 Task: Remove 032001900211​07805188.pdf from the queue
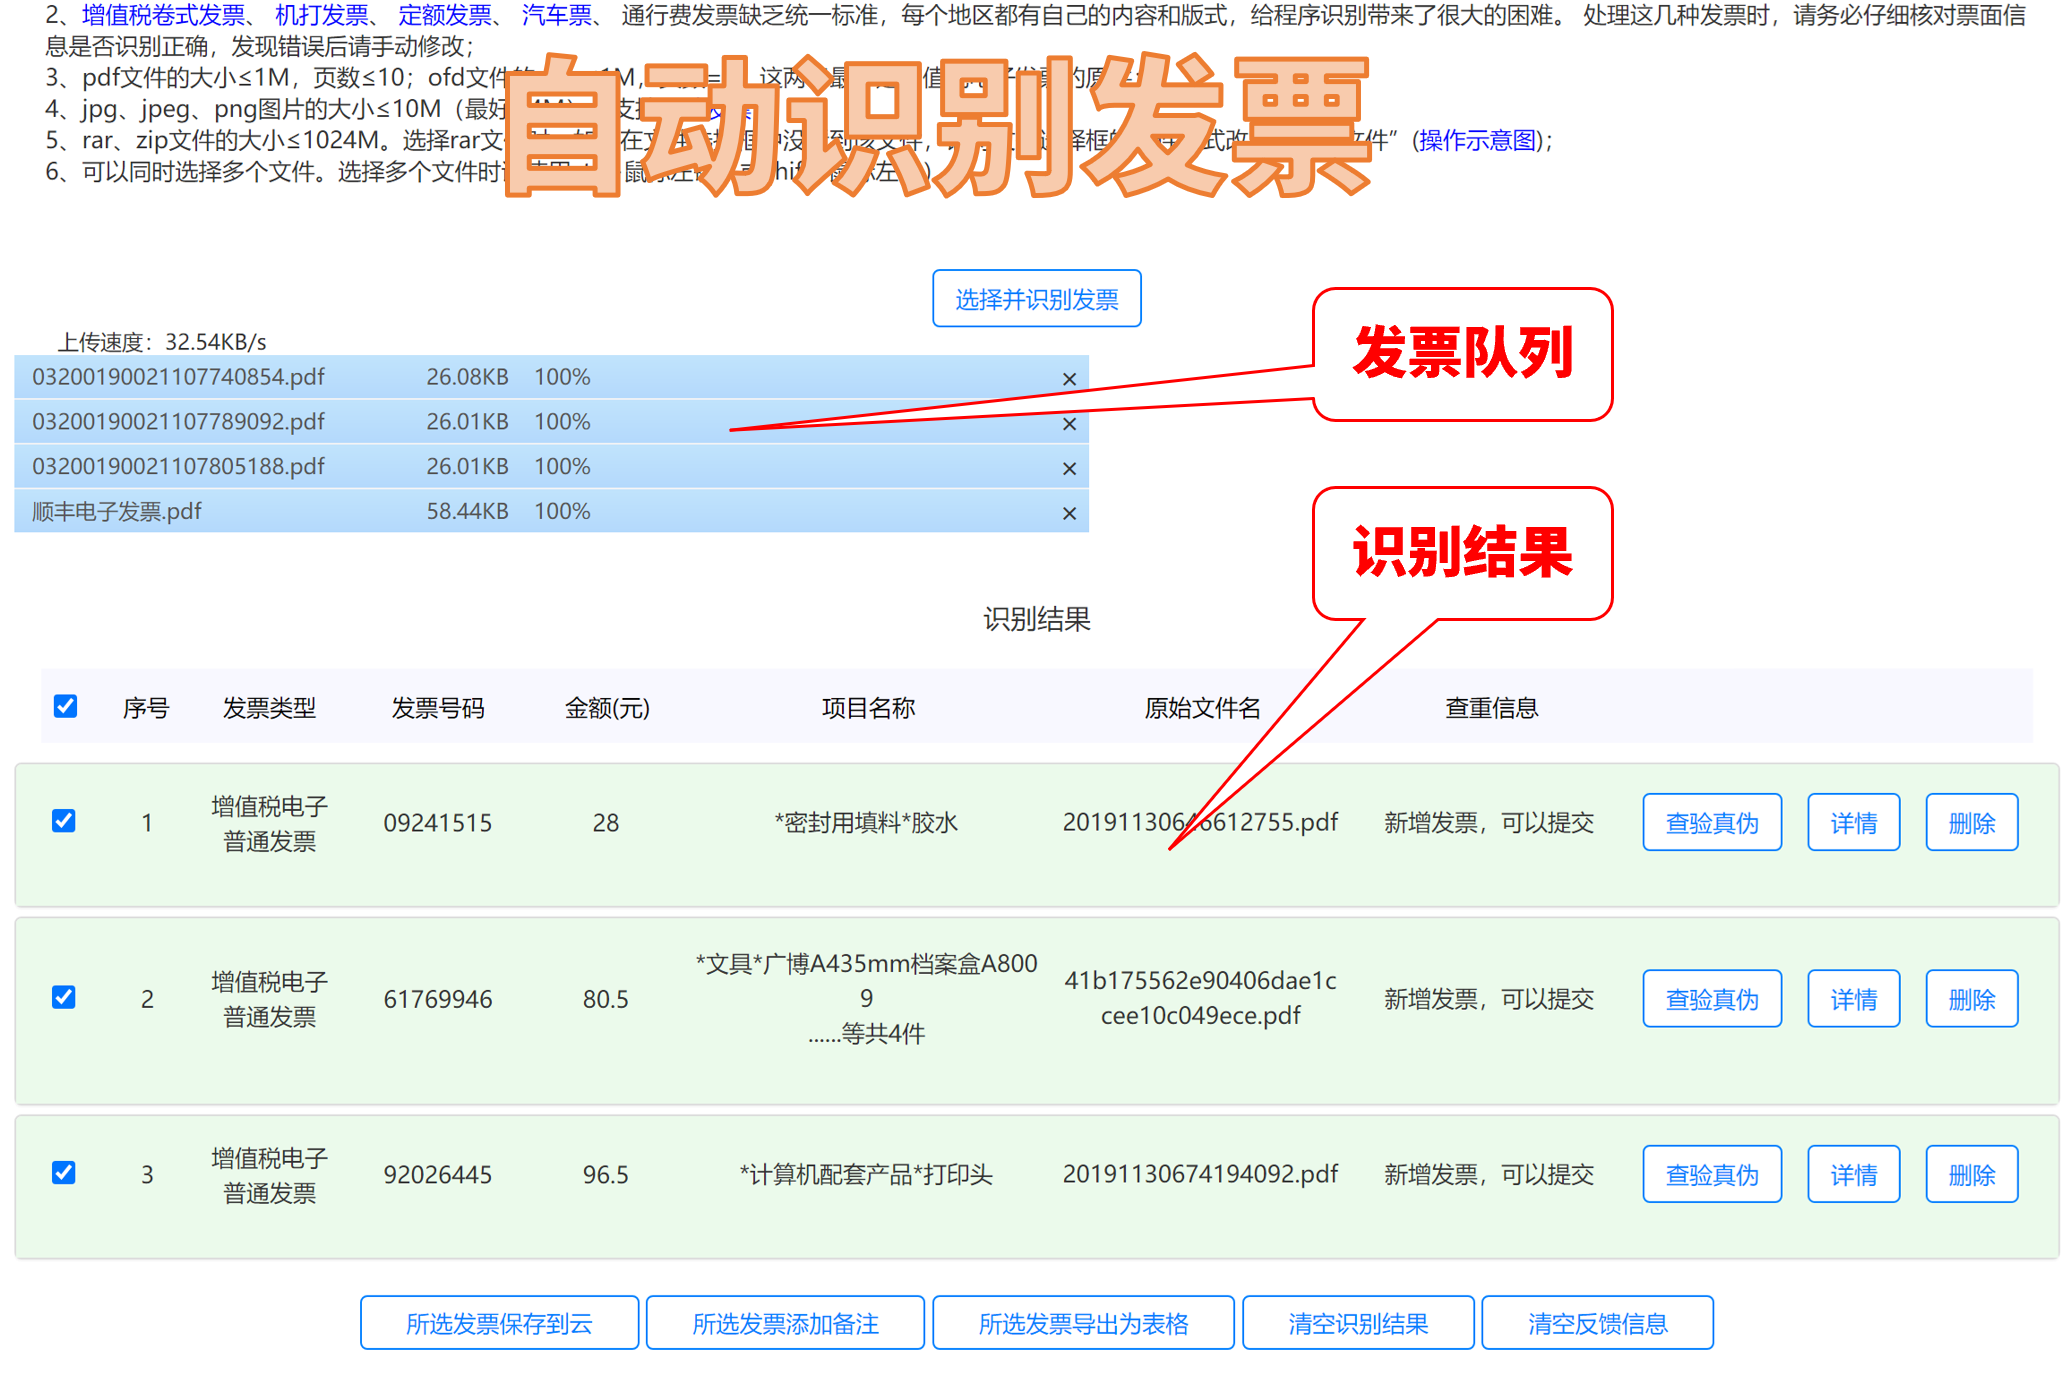tap(1069, 468)
